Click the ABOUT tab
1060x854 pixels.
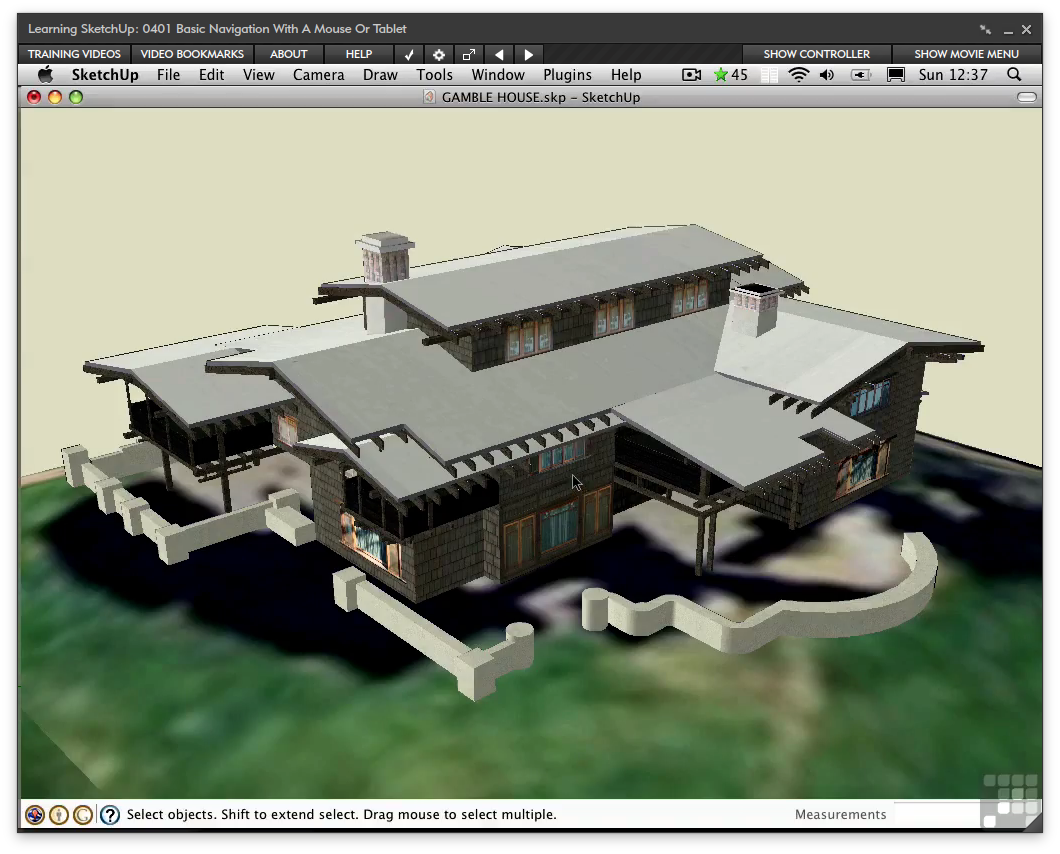tap(289, 54)
